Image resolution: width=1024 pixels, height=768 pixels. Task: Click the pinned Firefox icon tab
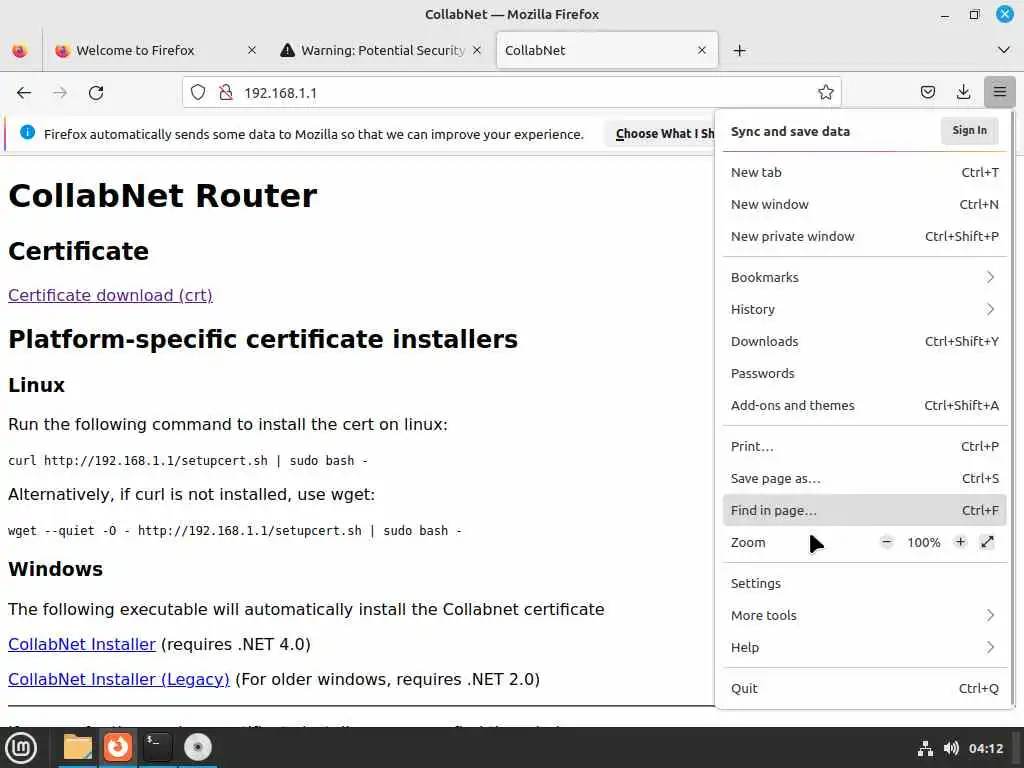(20, 50)
